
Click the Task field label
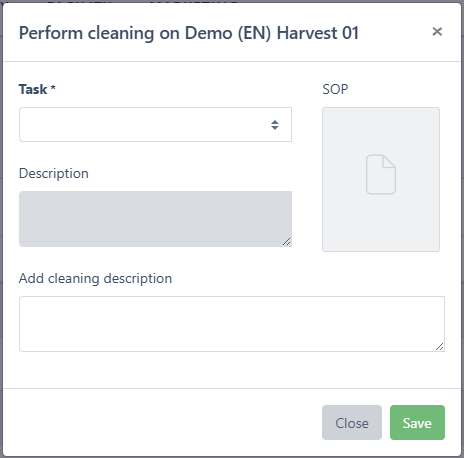(x=33, y=89)
